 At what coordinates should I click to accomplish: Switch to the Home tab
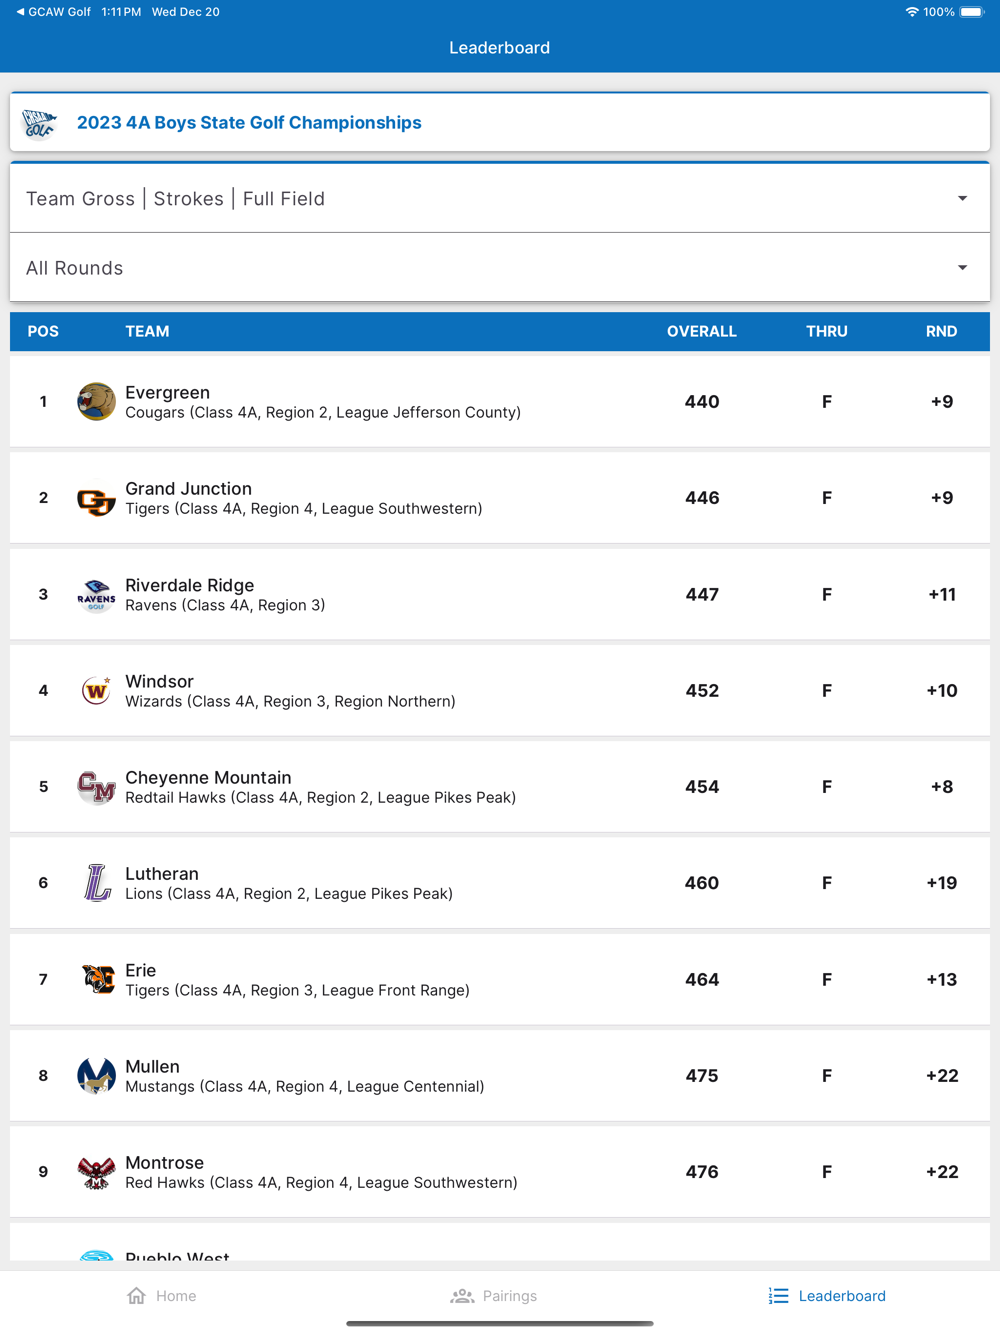click(162, 1296)
